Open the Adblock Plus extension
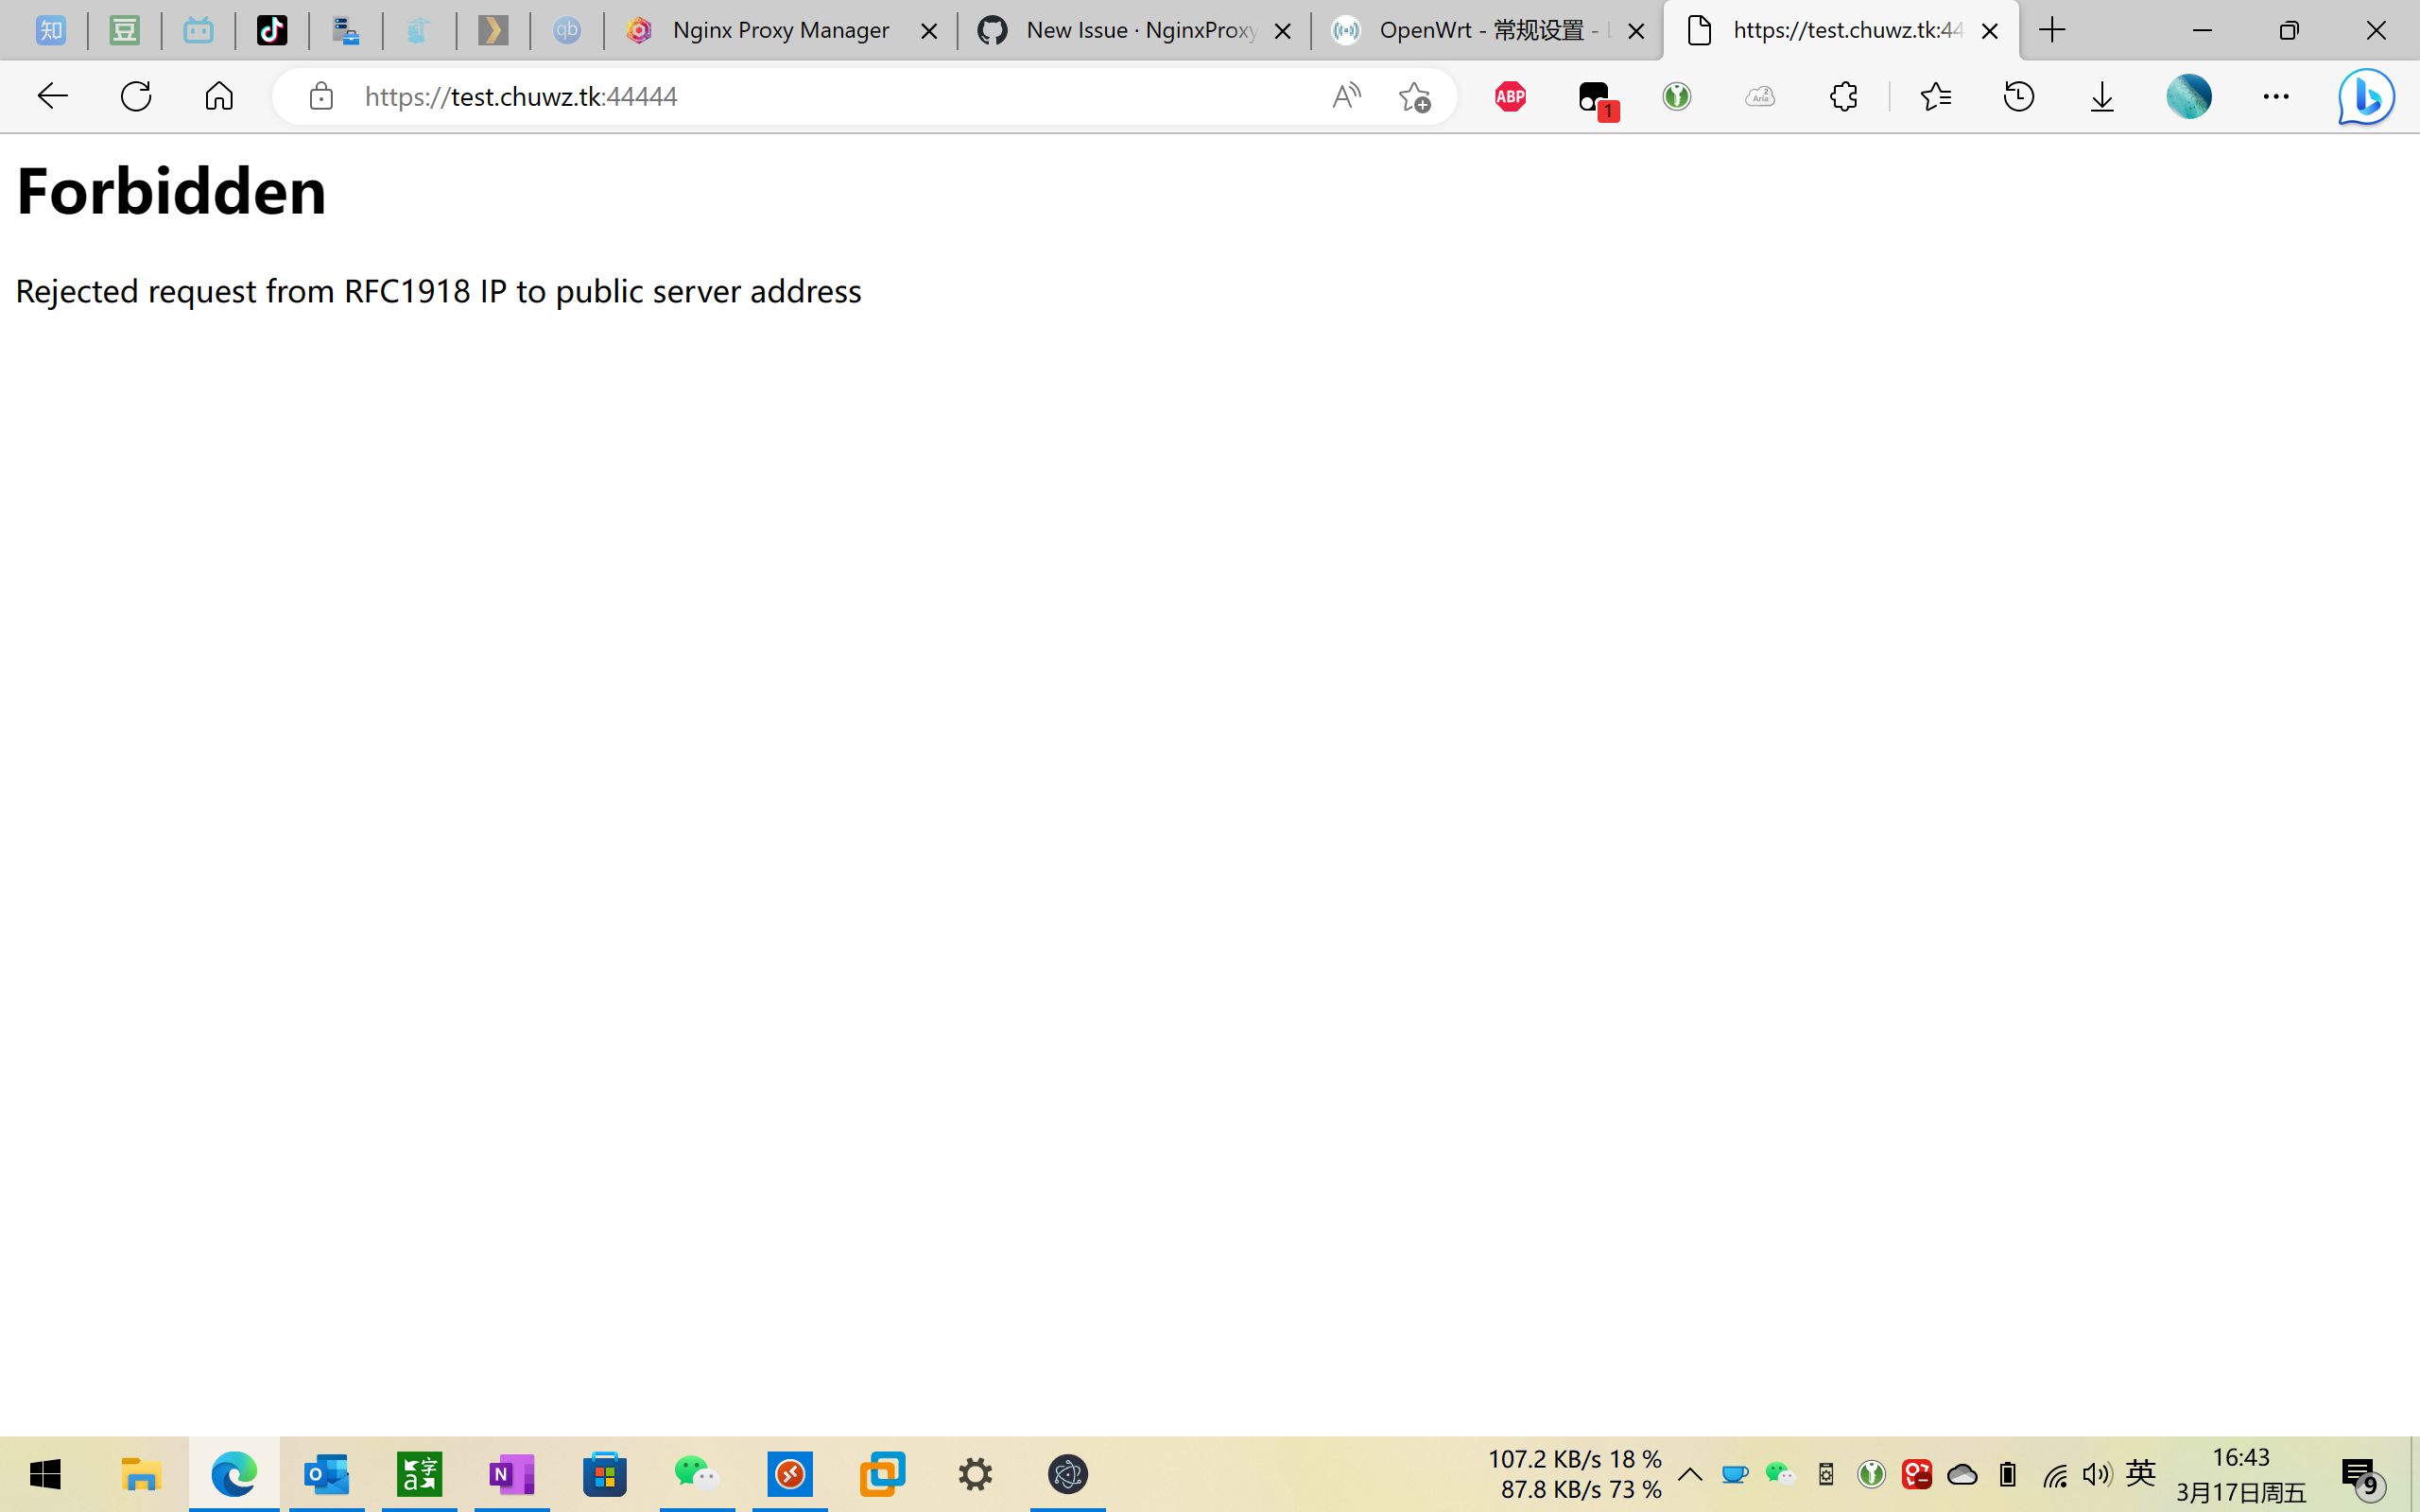Screen dimensions: 2420x1512 tap(1510, 96)
